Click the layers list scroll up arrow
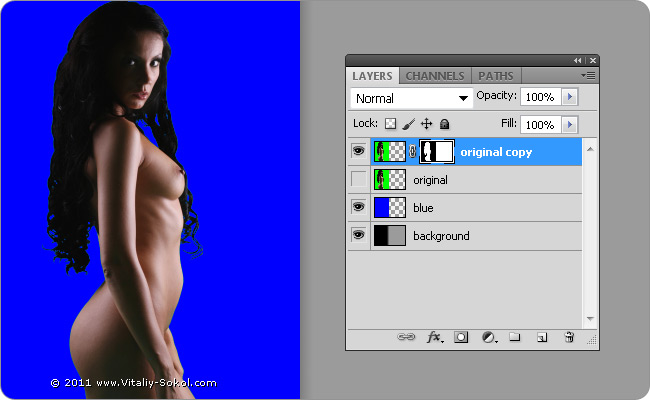The height and width of the screenshot is (400, 650). pyautogui.click(x=590, y=149)
